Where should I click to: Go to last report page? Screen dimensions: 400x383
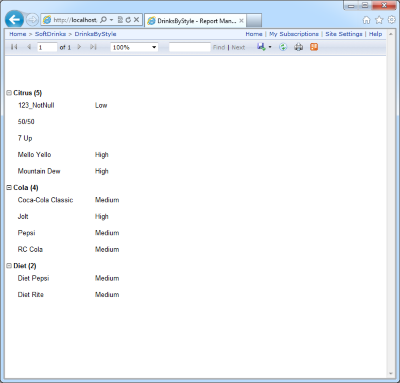point(93,47)
